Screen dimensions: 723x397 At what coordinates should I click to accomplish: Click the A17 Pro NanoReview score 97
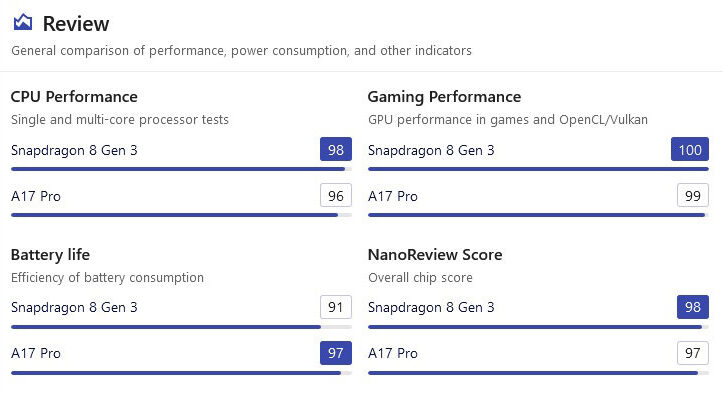coord(693,353)
